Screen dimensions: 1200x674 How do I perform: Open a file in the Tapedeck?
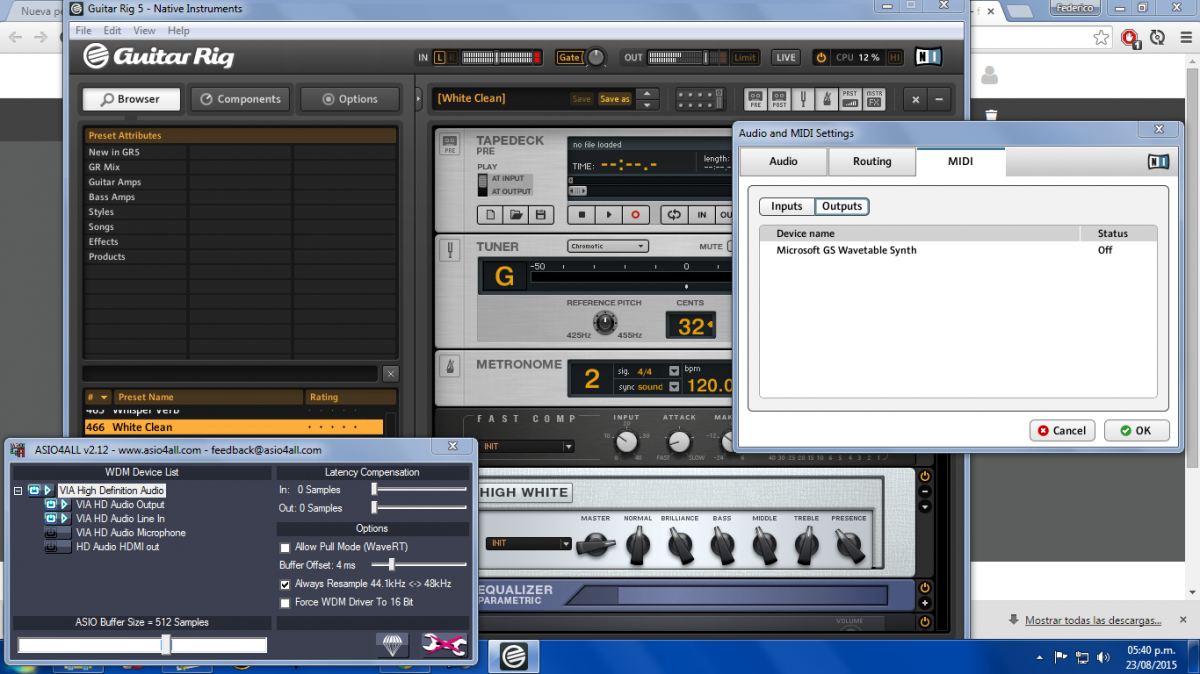pyautogui.click(x=516, y=214)
